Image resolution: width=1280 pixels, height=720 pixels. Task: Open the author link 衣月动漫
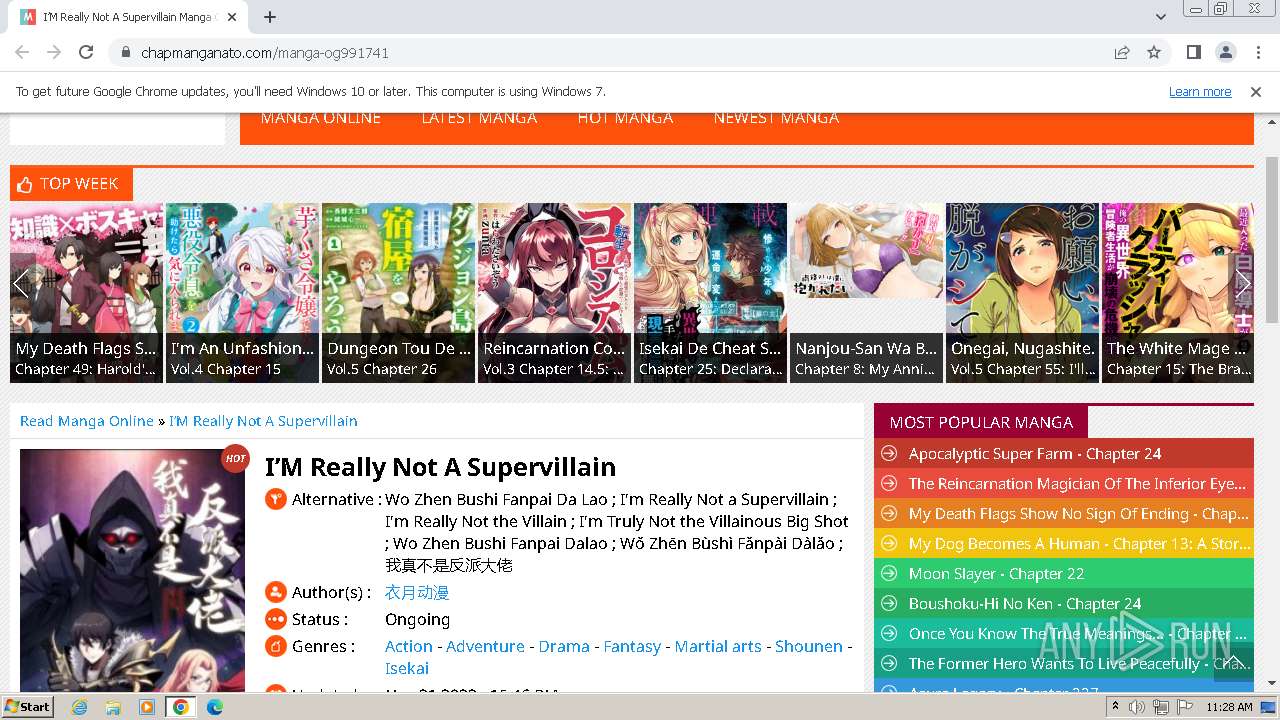[x=417, y=592]
